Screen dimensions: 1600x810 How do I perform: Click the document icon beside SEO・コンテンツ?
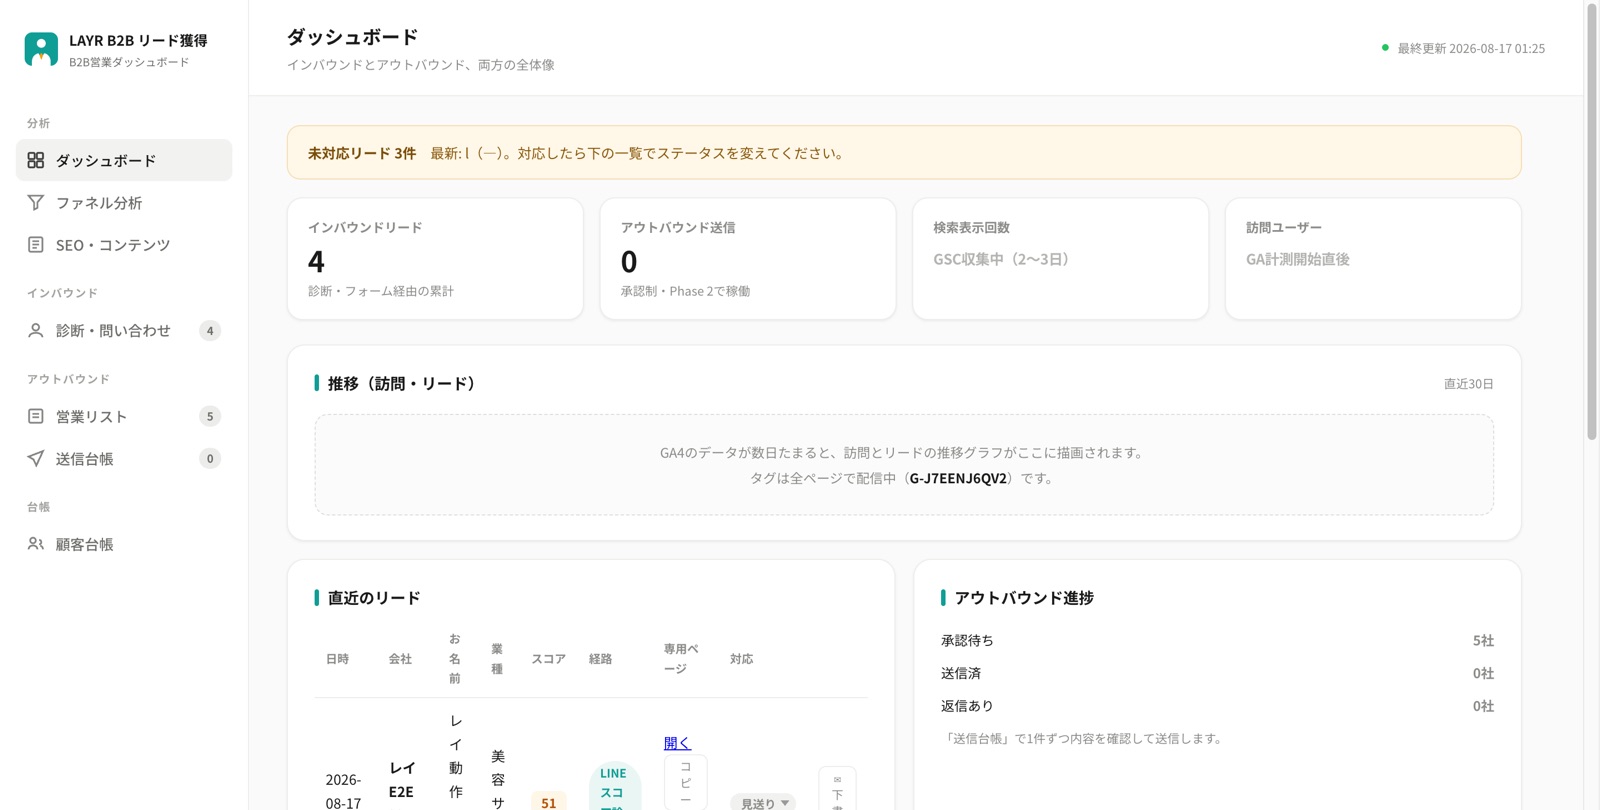coord(36,244)
